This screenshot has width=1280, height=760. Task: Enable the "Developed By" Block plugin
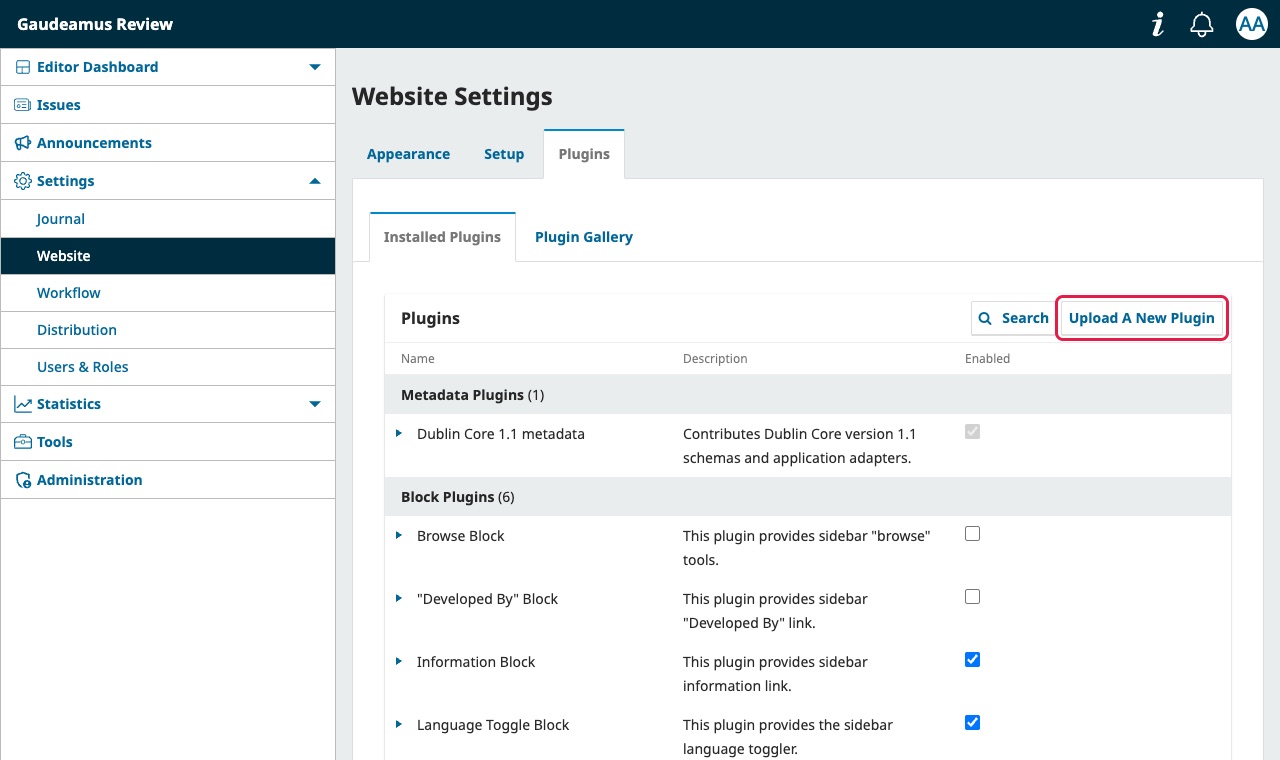[972, 597]
